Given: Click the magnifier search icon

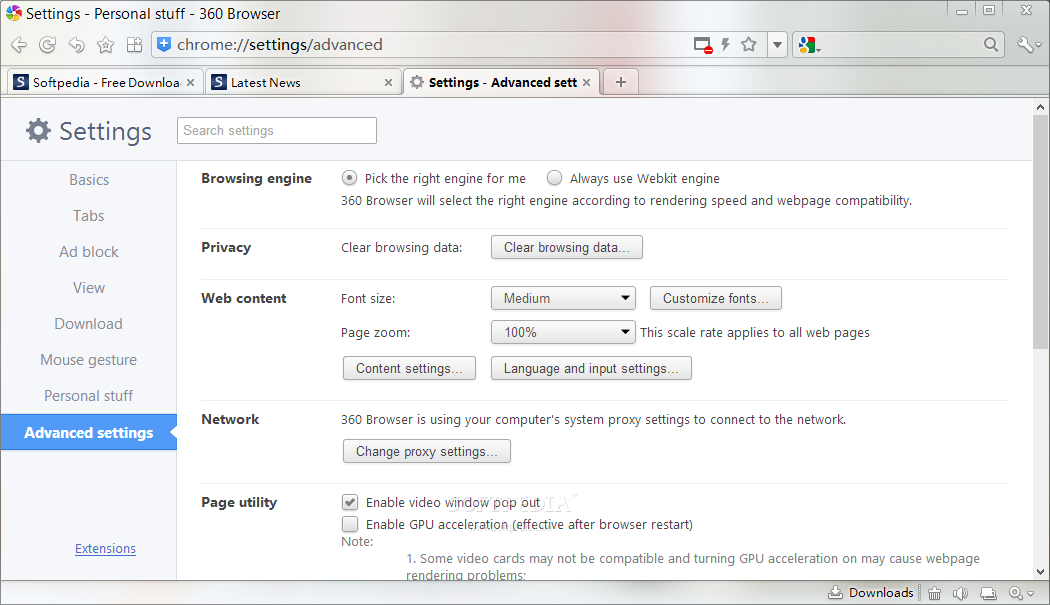Looking at the screenshot, I should pos(991,45).
